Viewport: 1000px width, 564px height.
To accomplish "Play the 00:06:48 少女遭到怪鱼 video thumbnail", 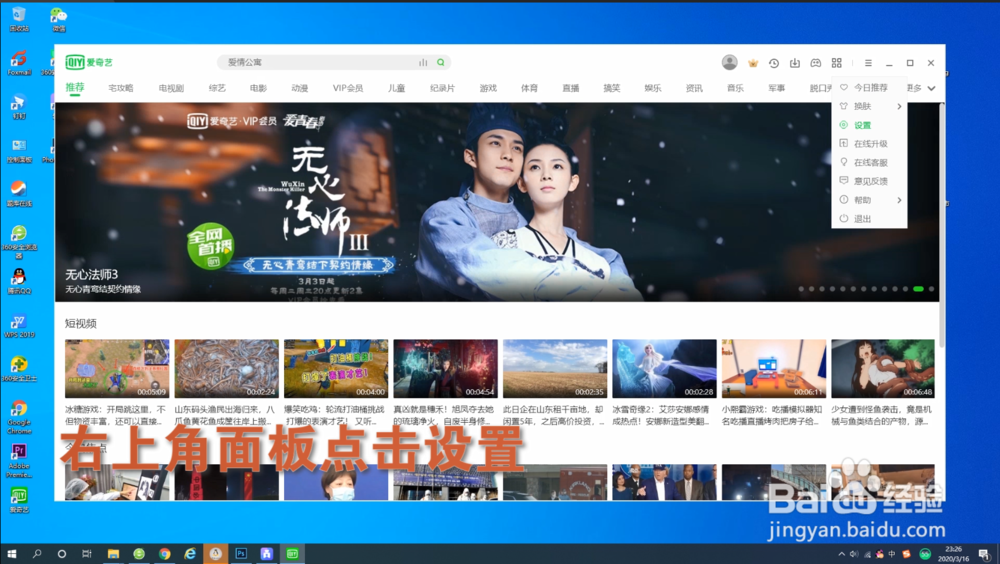I will click(883, 368).
